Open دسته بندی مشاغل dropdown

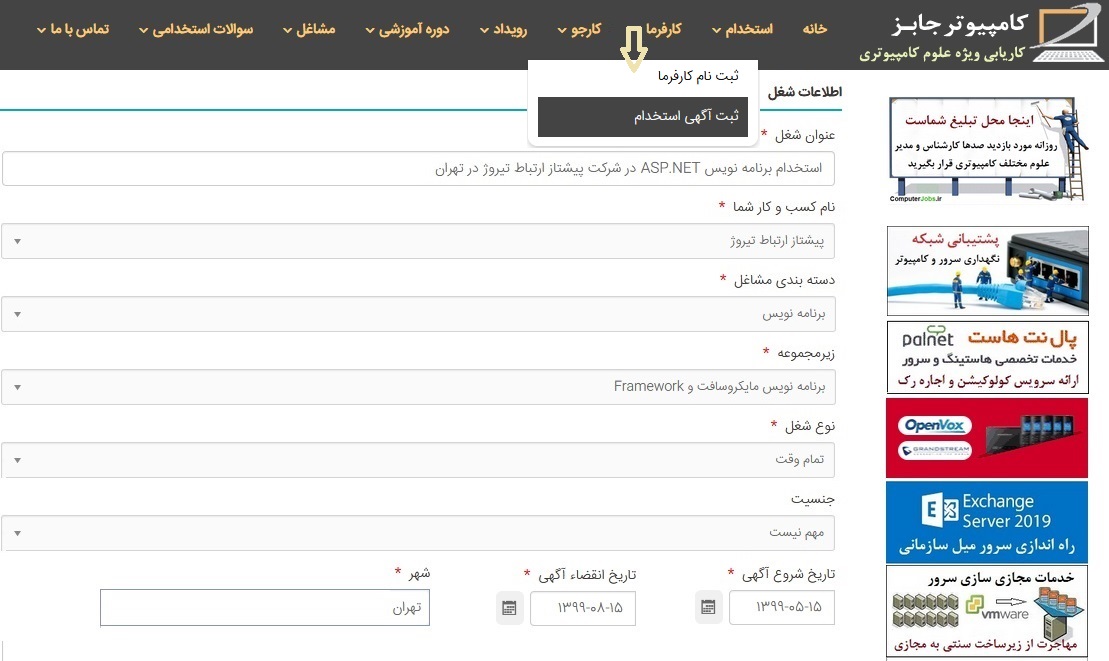(418, 314)
